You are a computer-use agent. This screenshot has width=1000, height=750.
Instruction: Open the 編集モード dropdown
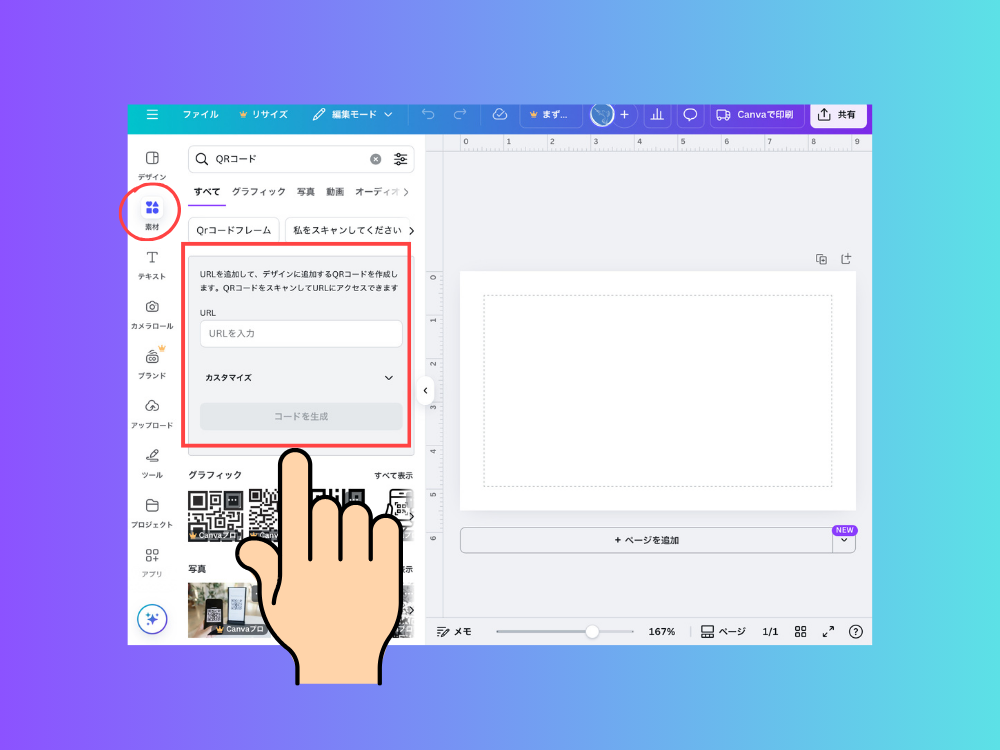(353, 115)
